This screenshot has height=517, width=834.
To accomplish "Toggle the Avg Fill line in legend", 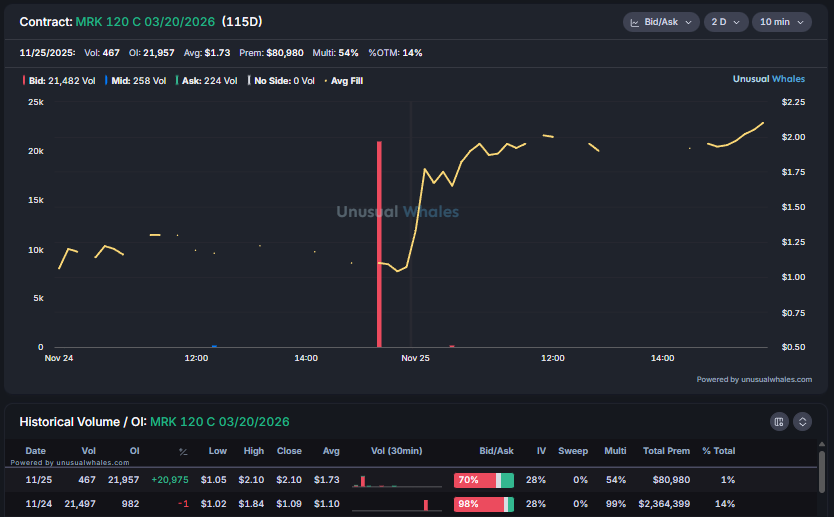I will [343, 81].
